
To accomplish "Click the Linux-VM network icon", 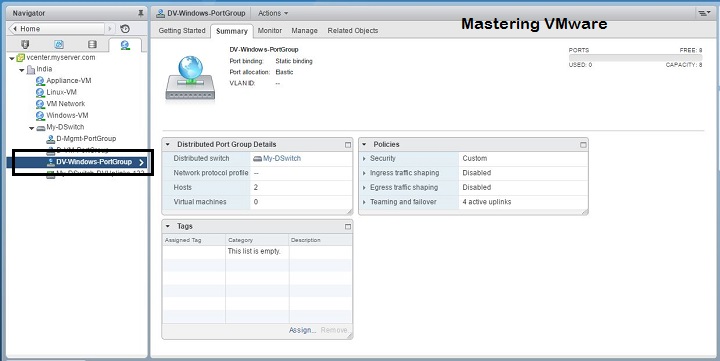I will tap(40, 92).
